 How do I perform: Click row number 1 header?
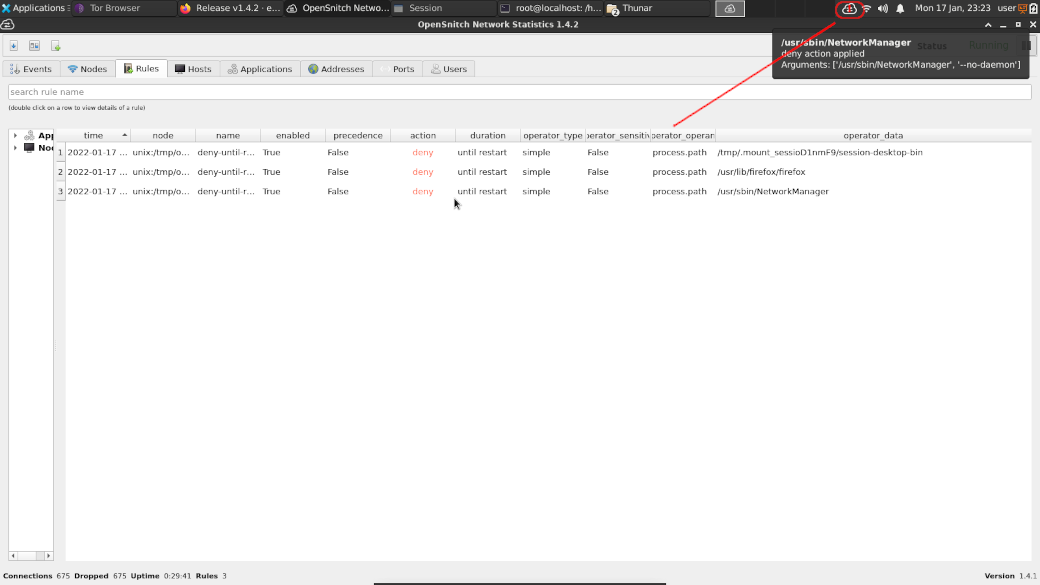tap(60, 153)
